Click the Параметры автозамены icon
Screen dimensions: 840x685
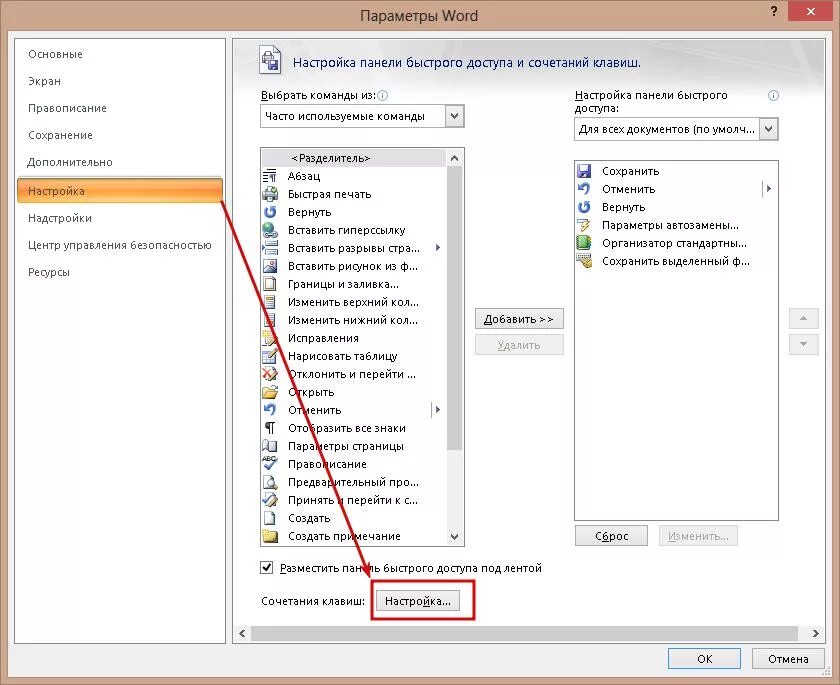pyautogui.click(x=584, y=225)
